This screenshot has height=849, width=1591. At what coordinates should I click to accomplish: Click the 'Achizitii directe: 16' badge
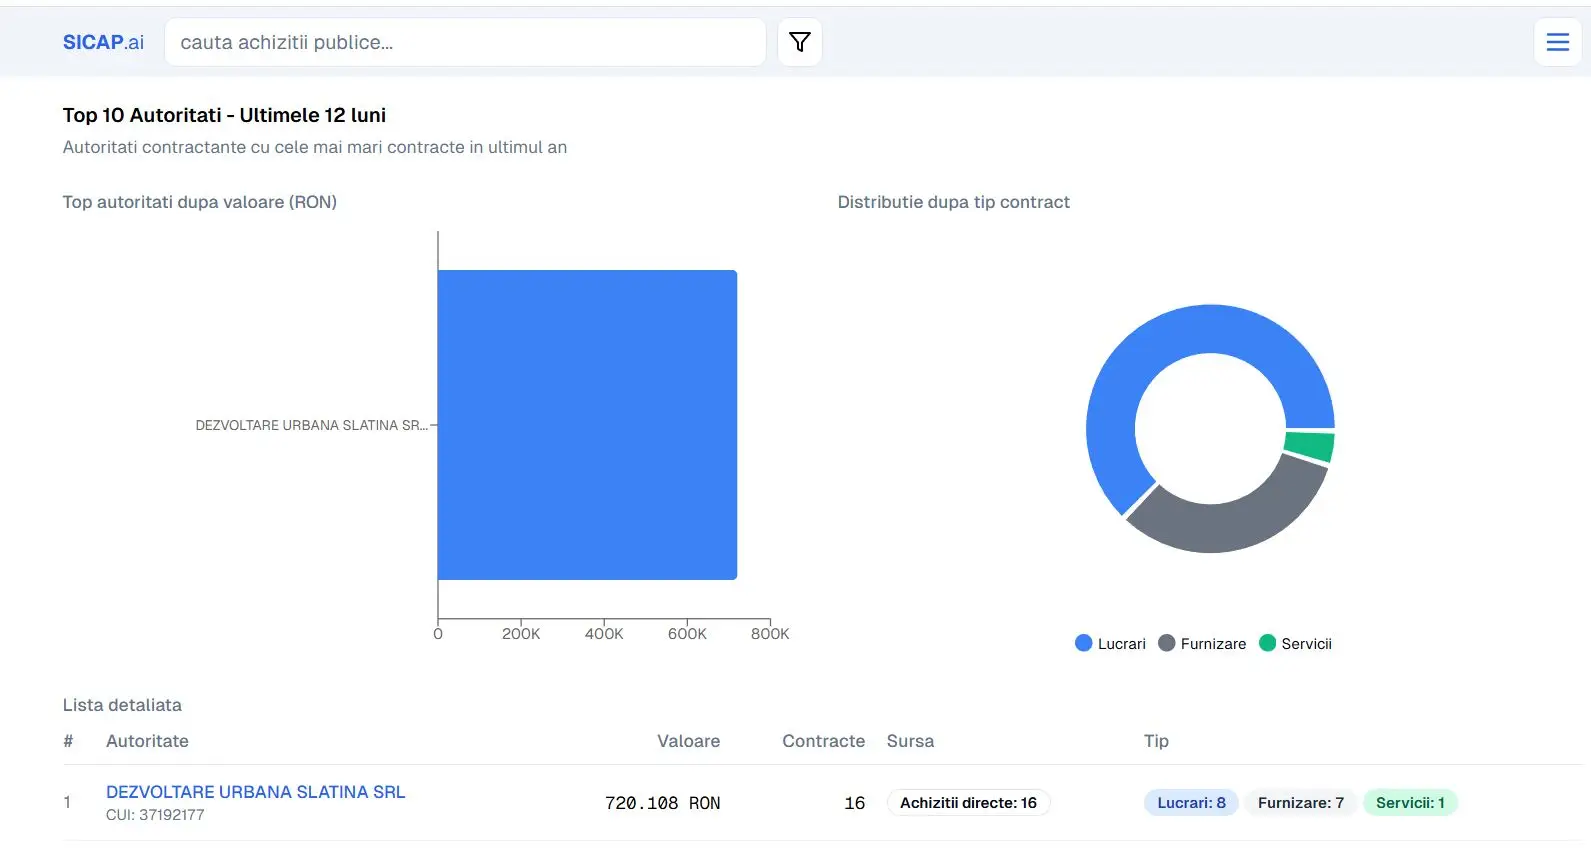[x=968, y=803]
